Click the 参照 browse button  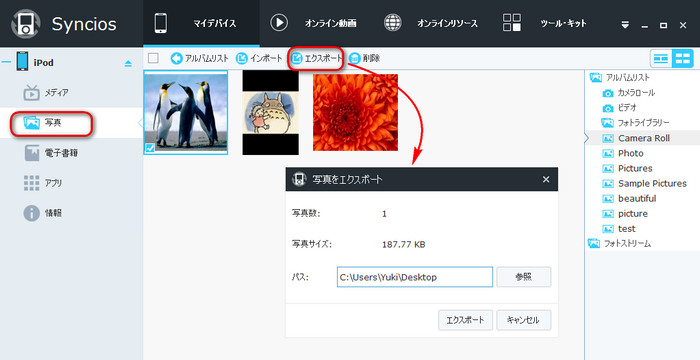pos(524,277)
